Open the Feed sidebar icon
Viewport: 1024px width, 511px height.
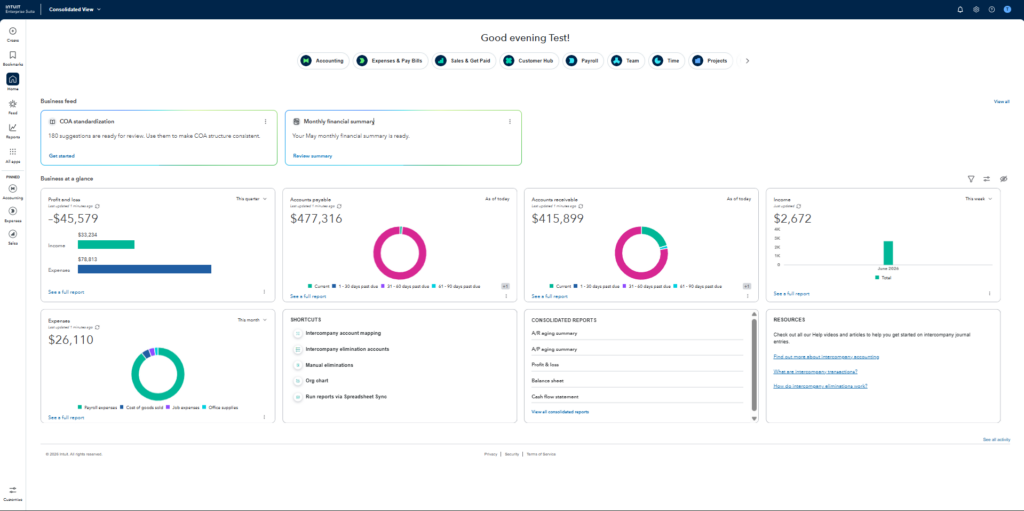tap(12, 104)
